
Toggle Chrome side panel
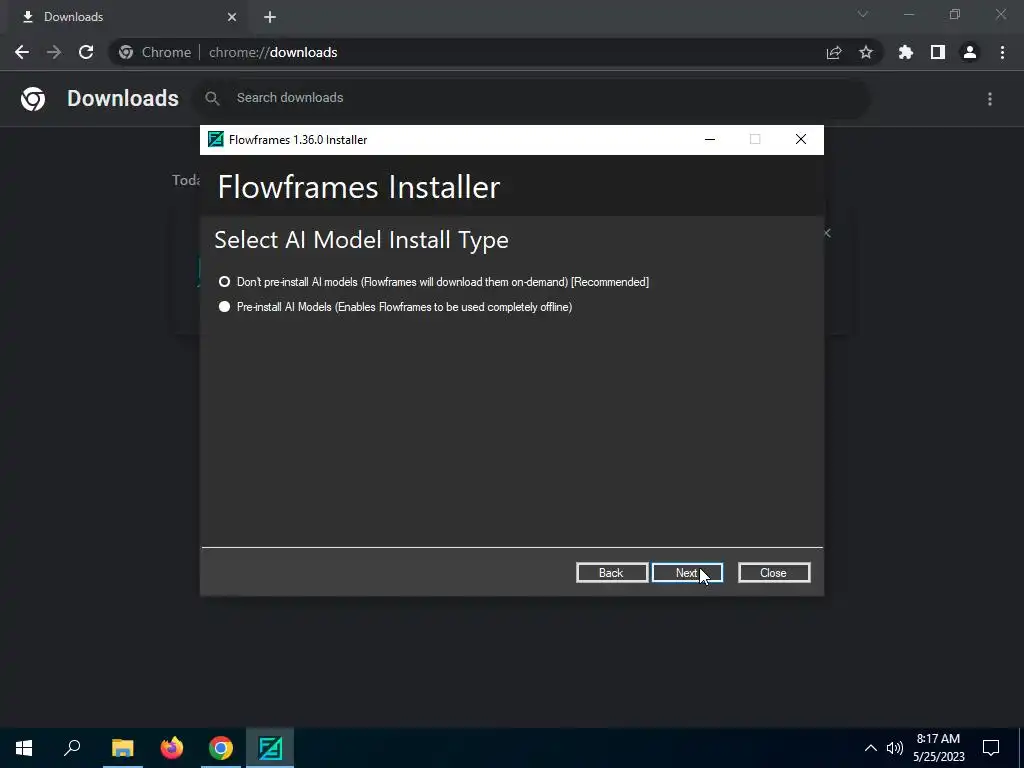point(938,52)
